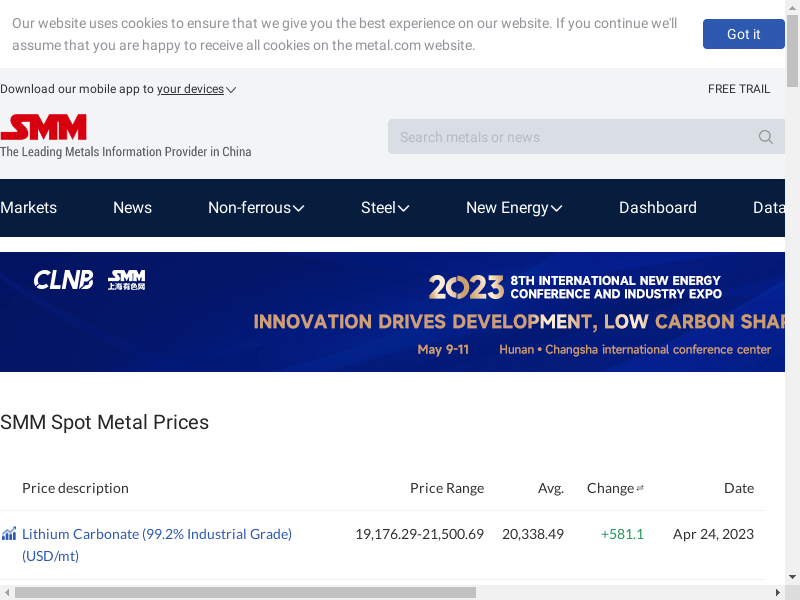The image size is (800, 600).
Task: Click scroll-up arrow of vertical scrollbar
Action: [x=792, y=7]
